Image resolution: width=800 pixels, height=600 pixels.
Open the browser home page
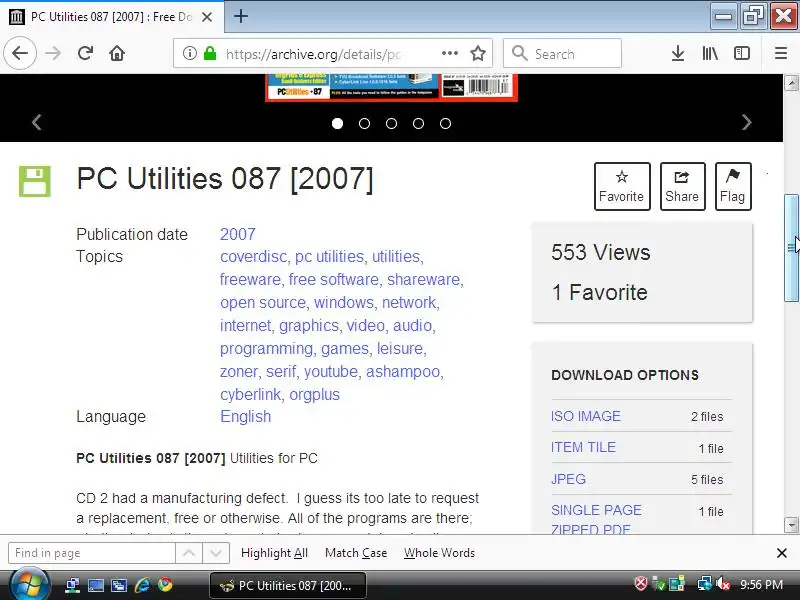click(117, 53)
